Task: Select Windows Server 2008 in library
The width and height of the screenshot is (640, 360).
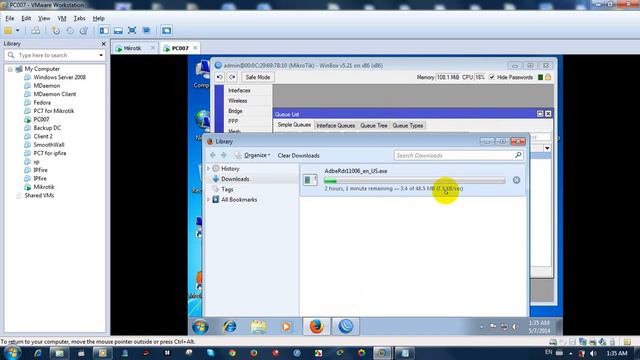Action: click(60, 77)
